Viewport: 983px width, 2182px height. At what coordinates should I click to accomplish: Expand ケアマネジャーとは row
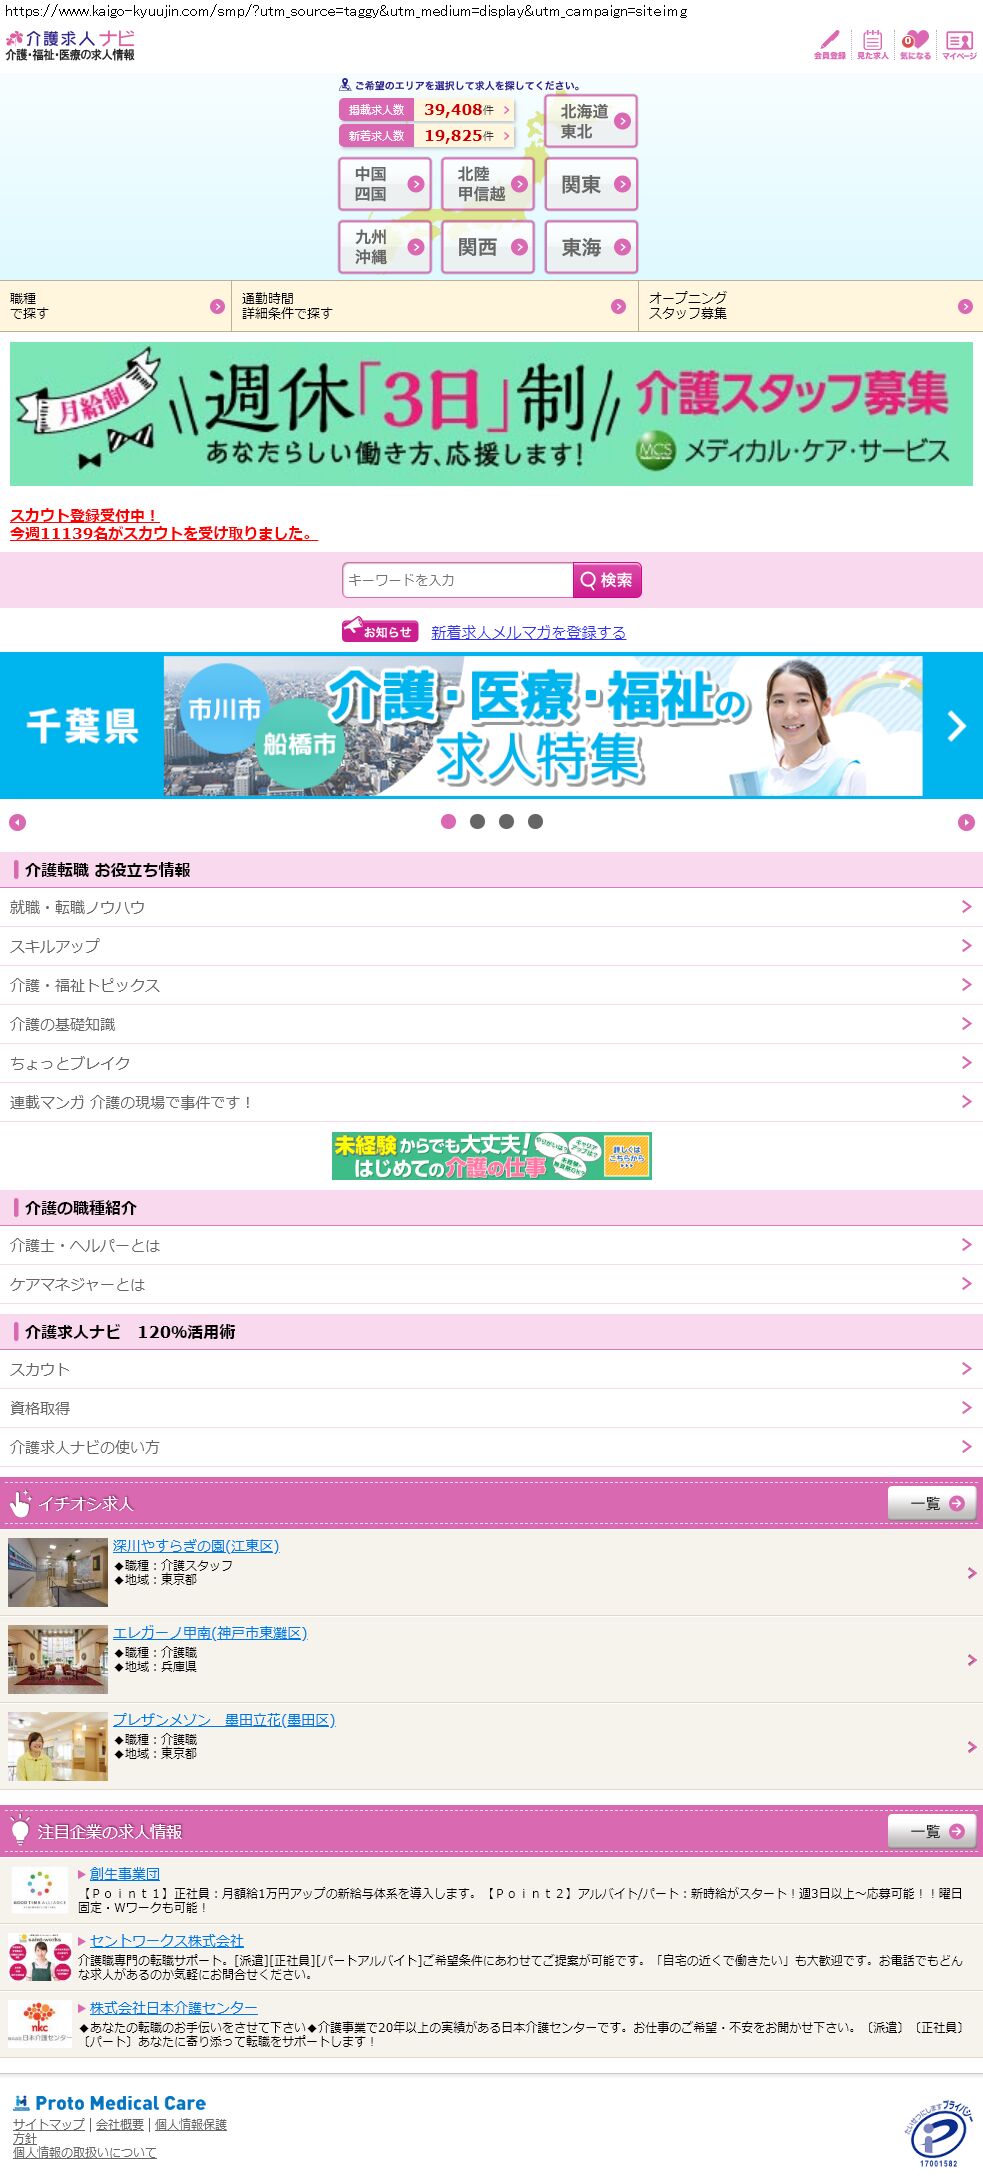click(x=491, y=1284)
